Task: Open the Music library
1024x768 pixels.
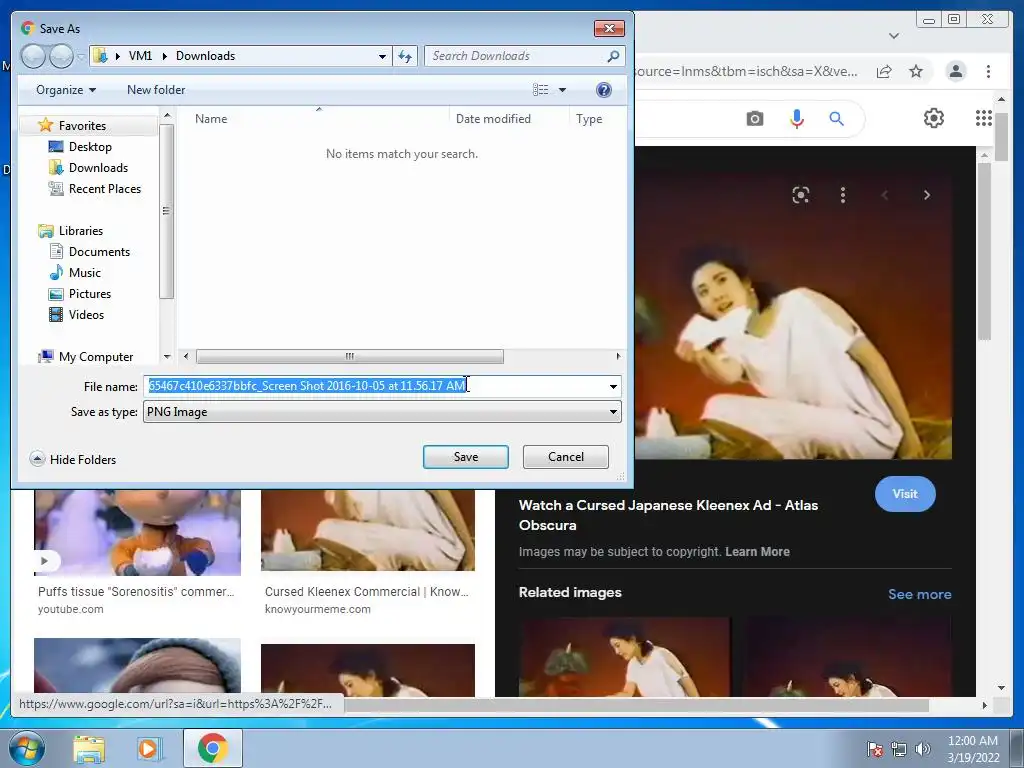Action: [84, 272]
